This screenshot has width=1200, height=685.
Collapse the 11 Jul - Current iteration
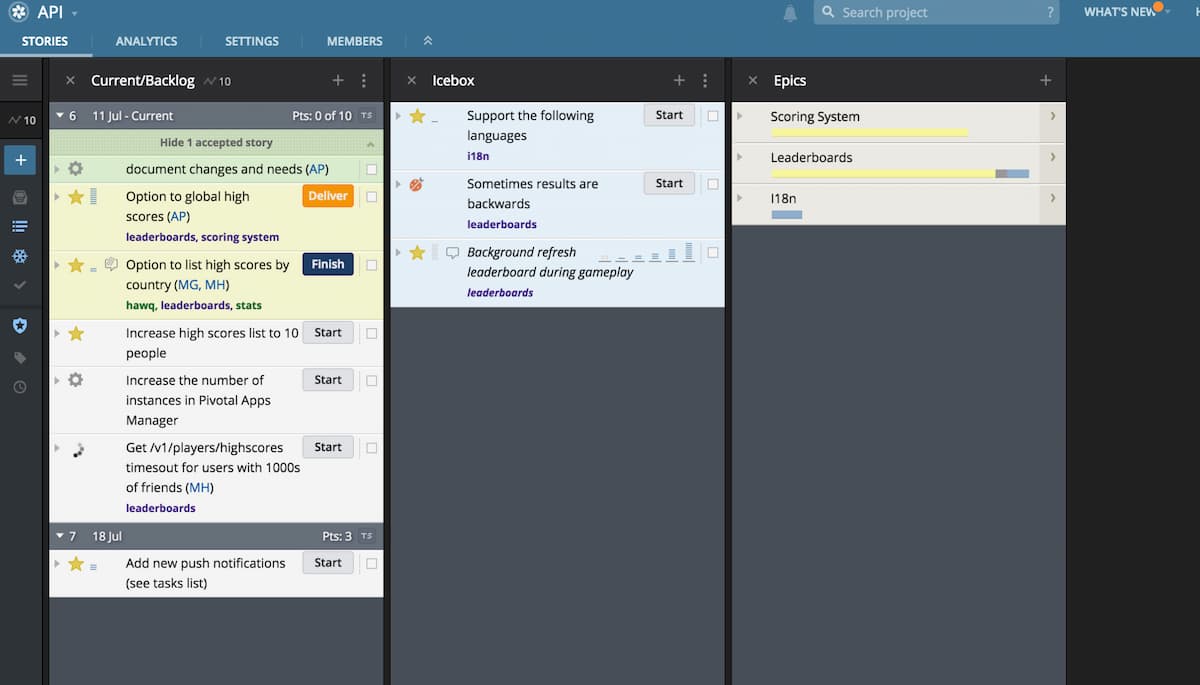click(60, 116)
